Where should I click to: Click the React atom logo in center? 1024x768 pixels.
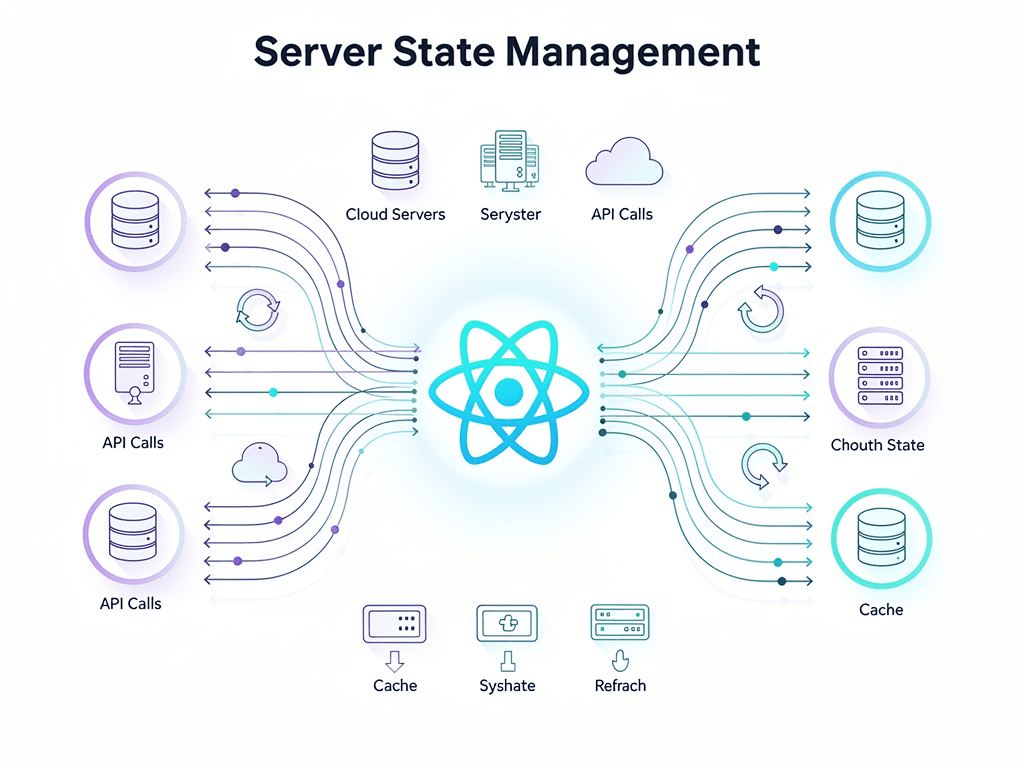509,392
